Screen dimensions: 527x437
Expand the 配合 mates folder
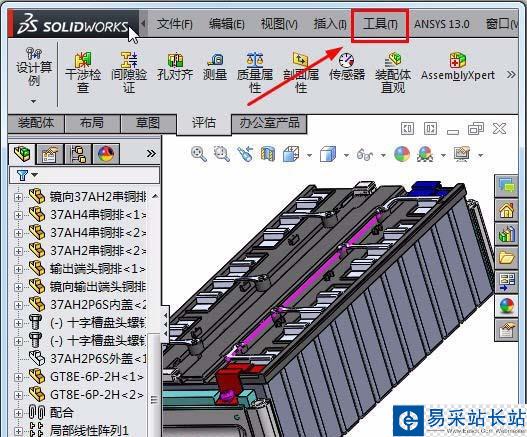click(18, 413)
